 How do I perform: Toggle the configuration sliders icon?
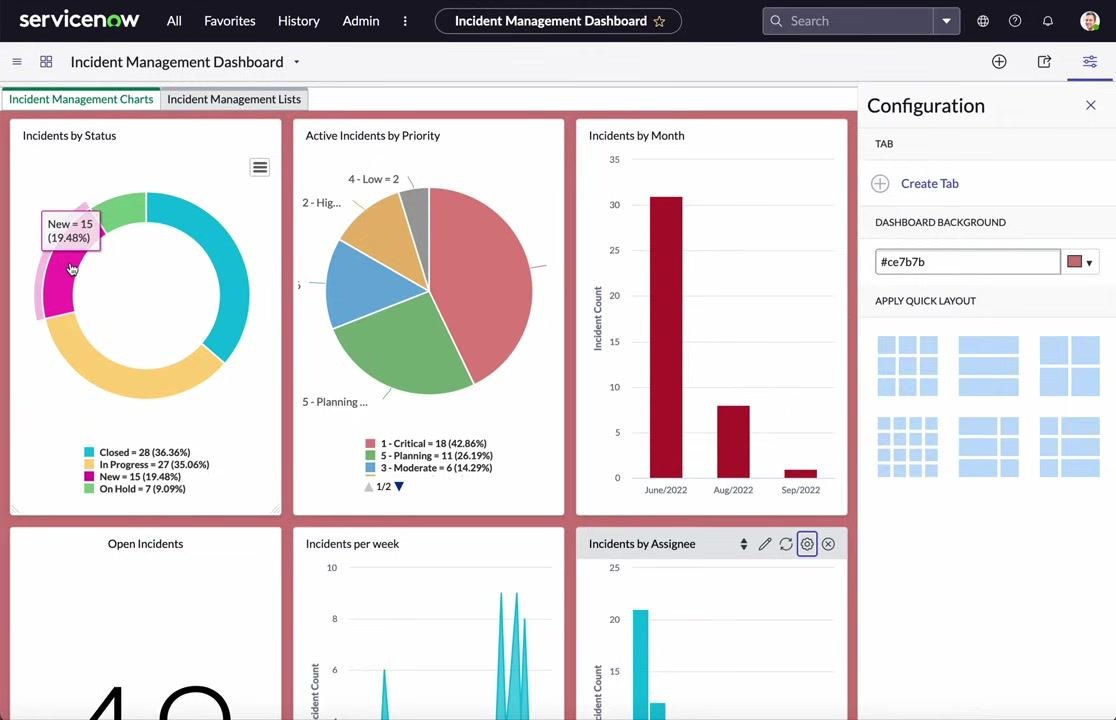pos(1090,62)
